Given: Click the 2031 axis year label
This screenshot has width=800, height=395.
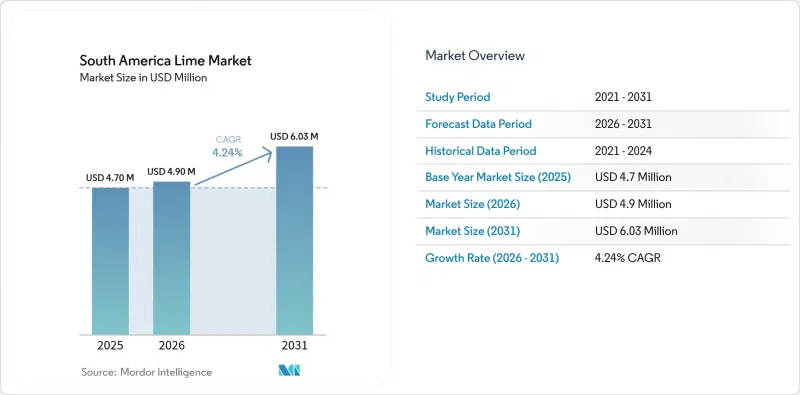Looking at the screenshot, I should (294, 345).
